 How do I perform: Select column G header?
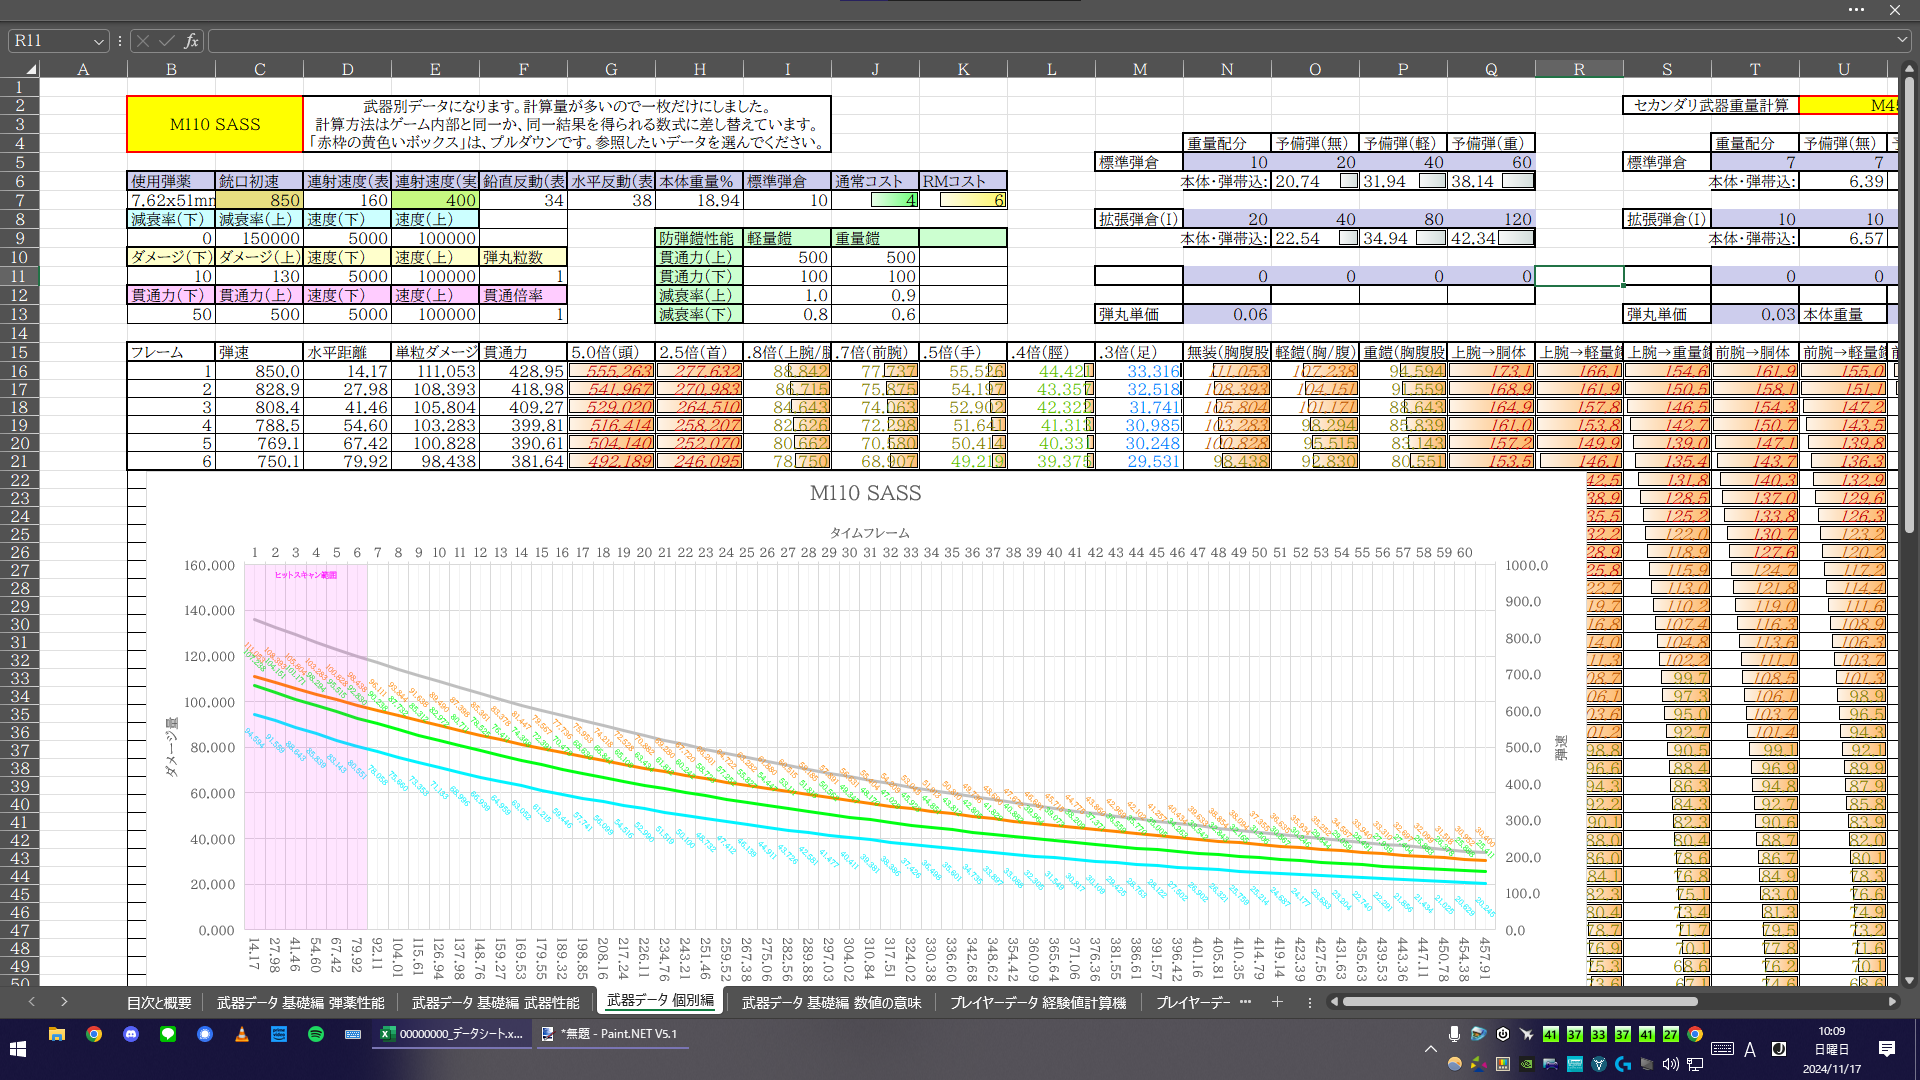coord(611,69)
